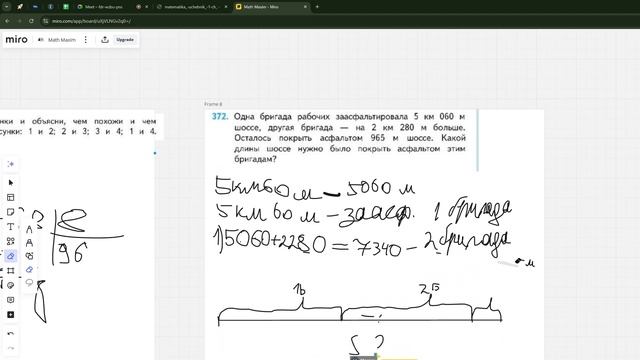Select the Text tool

(x=11, y=227)
